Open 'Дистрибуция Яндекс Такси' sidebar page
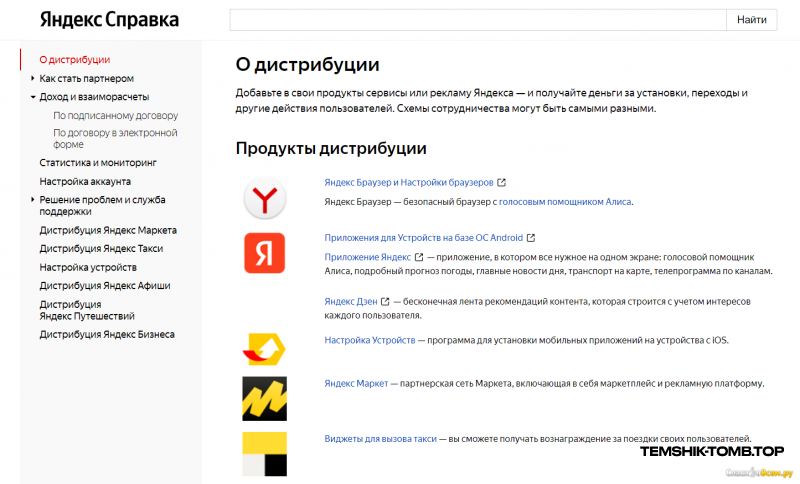The width and height of the screenshot is (800, 484). click(x=101, y=249)
